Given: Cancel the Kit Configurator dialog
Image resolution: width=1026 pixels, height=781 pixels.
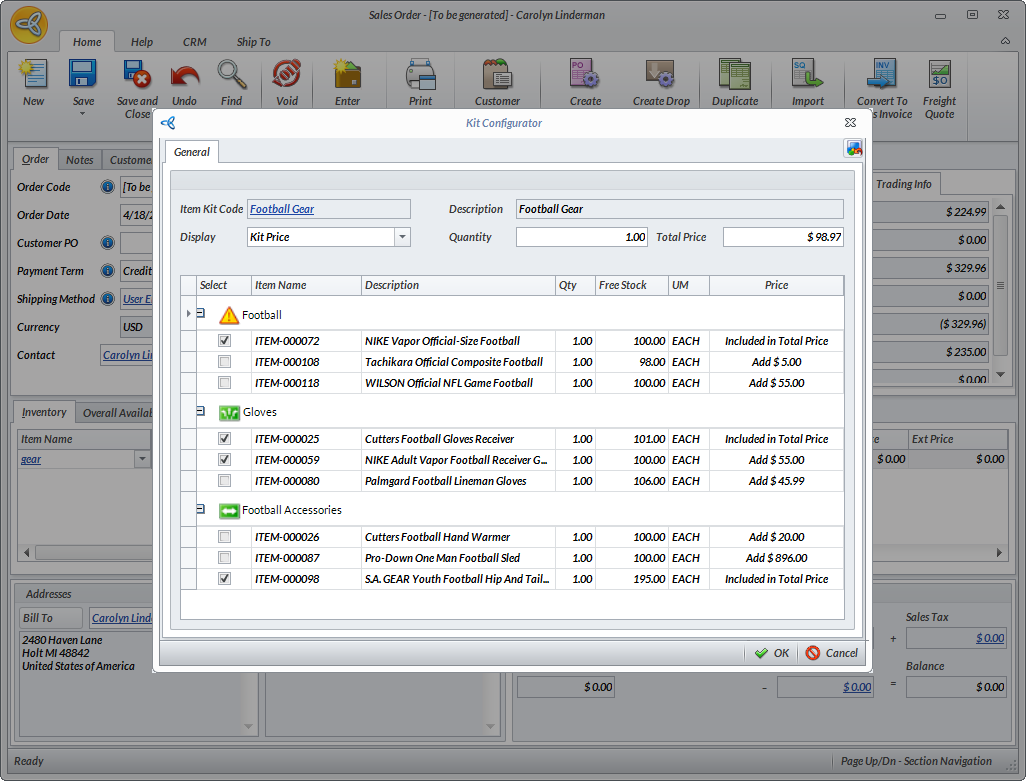Looking at the screenshot, I should [831, 653].
